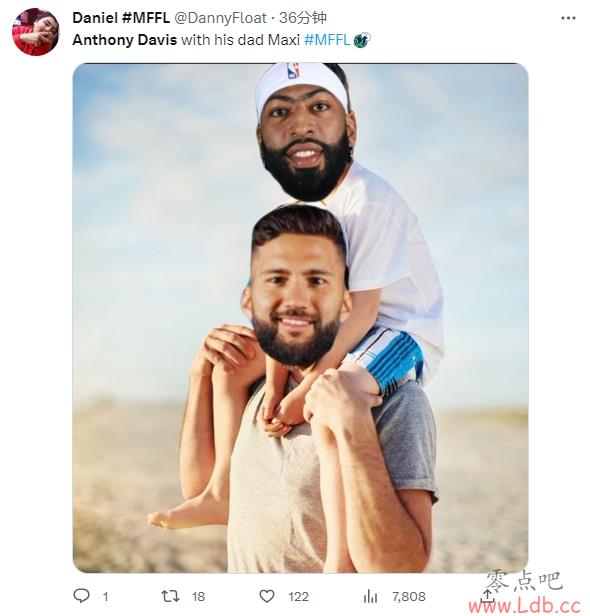Open the Daniel #MFFL display name
Viewport: 590px width, 616px height.
(121, 18)
